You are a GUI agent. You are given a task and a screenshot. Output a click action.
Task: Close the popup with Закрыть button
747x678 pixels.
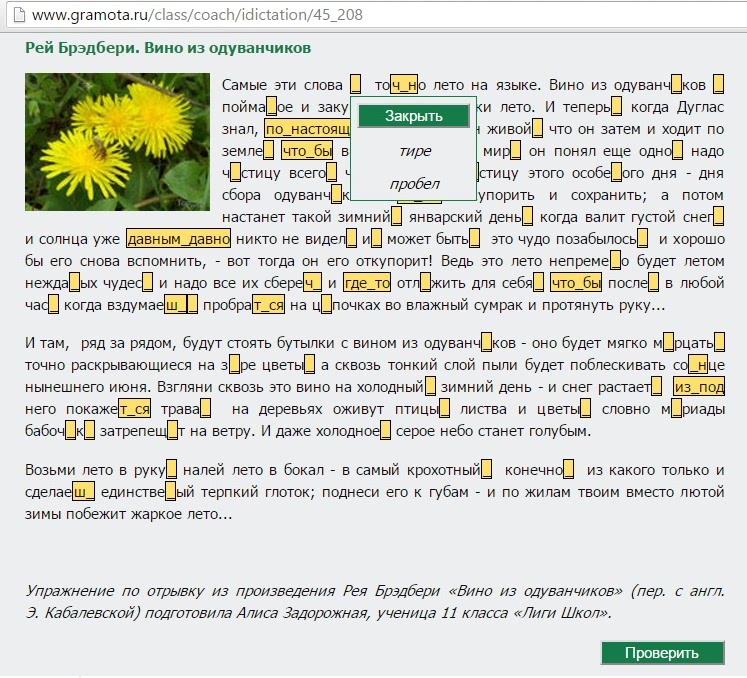[x=413, y=116]
